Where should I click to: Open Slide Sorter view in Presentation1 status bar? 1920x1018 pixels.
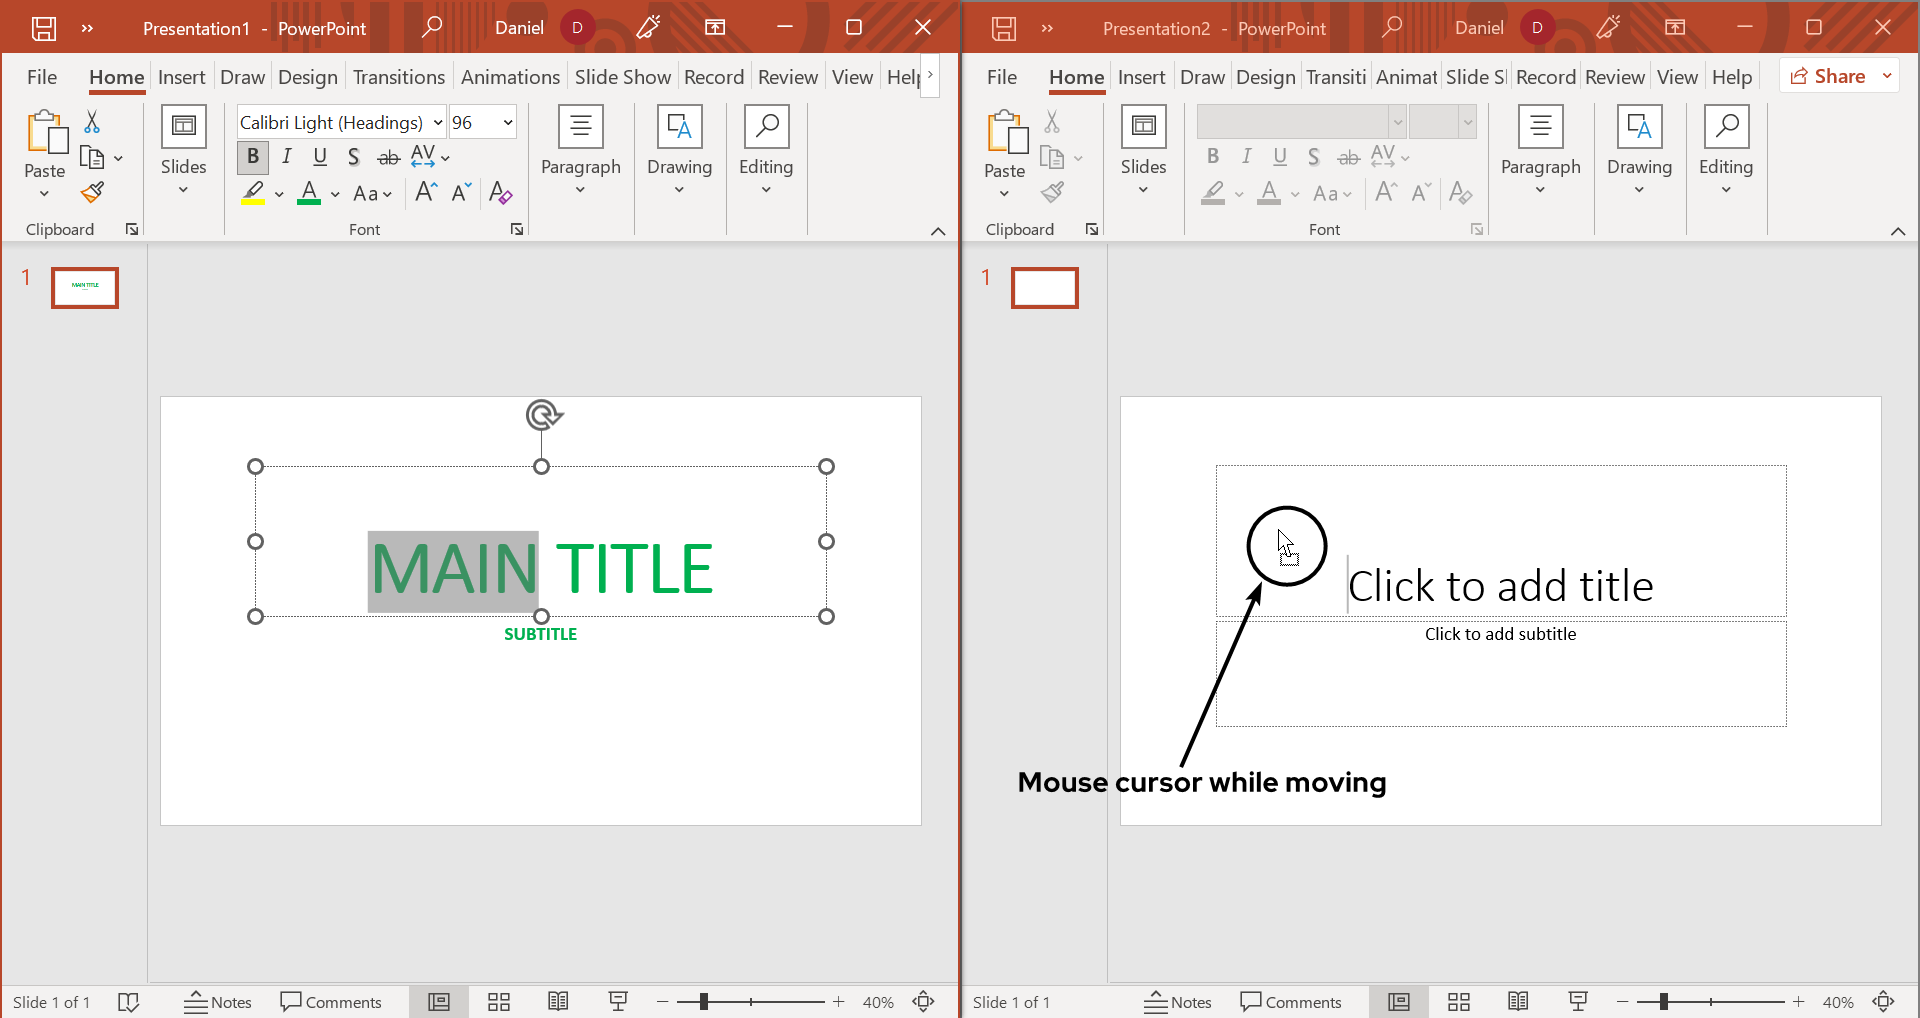(499, 1002)
